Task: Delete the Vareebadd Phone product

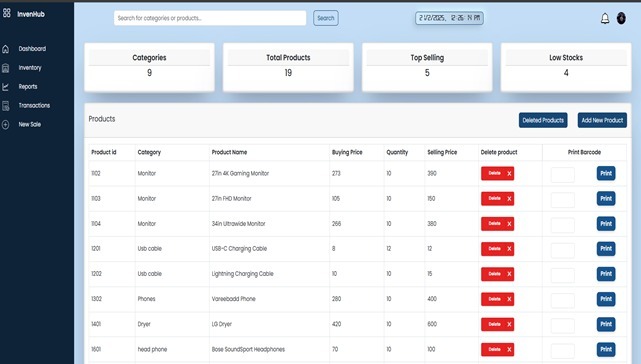Action: pyautogui.click(x=498, y=299)
